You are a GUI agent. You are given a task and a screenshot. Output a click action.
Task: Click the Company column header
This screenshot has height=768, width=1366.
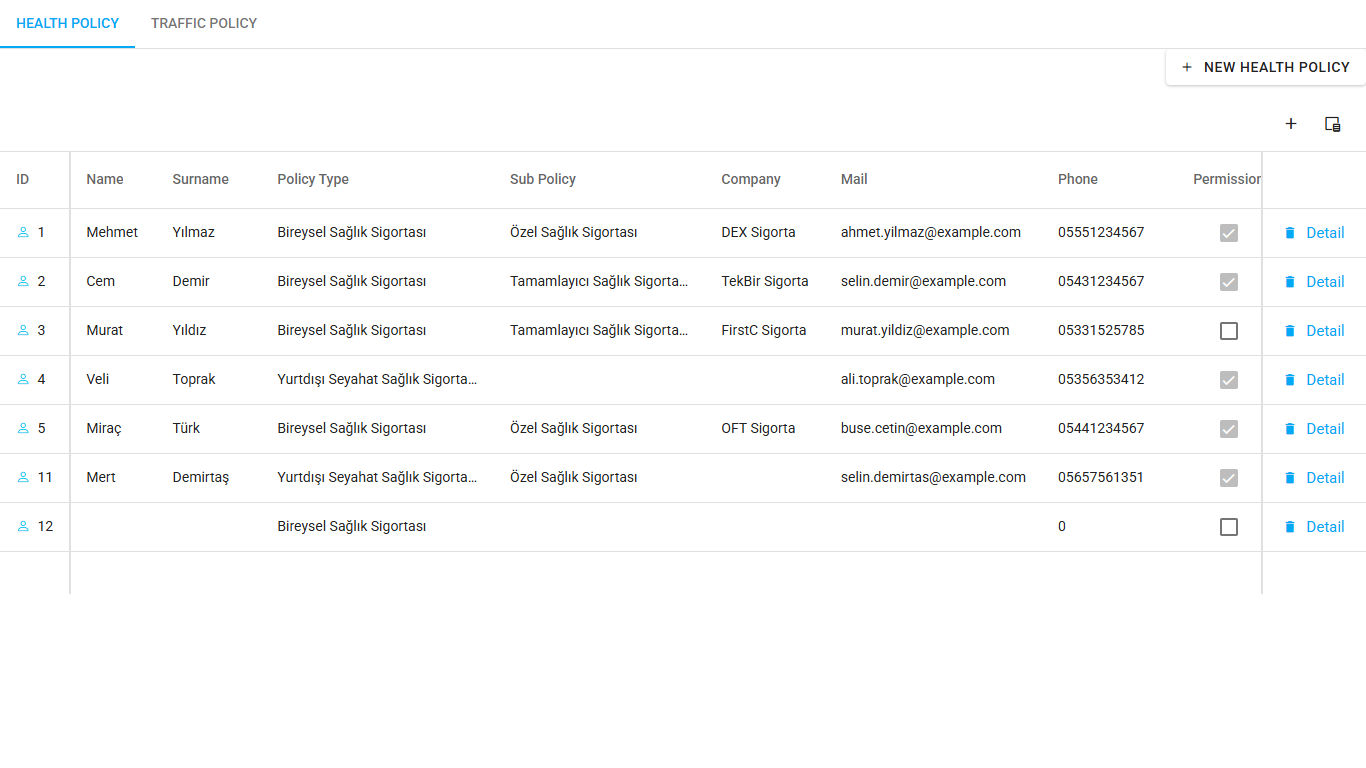pos(751,180)
